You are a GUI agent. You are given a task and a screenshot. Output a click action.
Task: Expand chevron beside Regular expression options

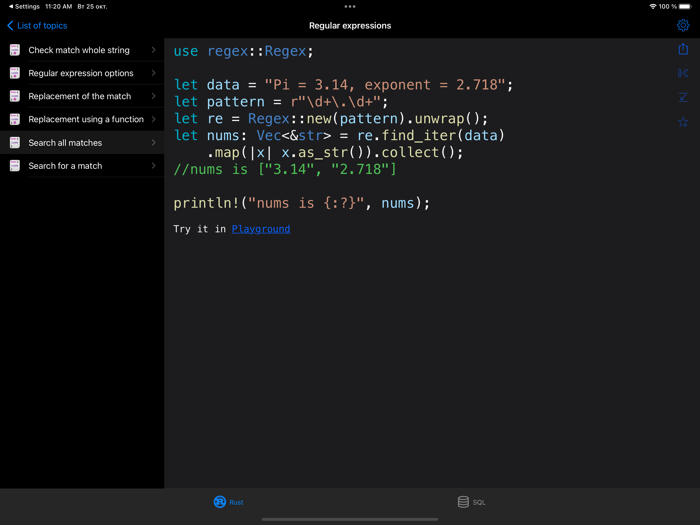(154, 73)
